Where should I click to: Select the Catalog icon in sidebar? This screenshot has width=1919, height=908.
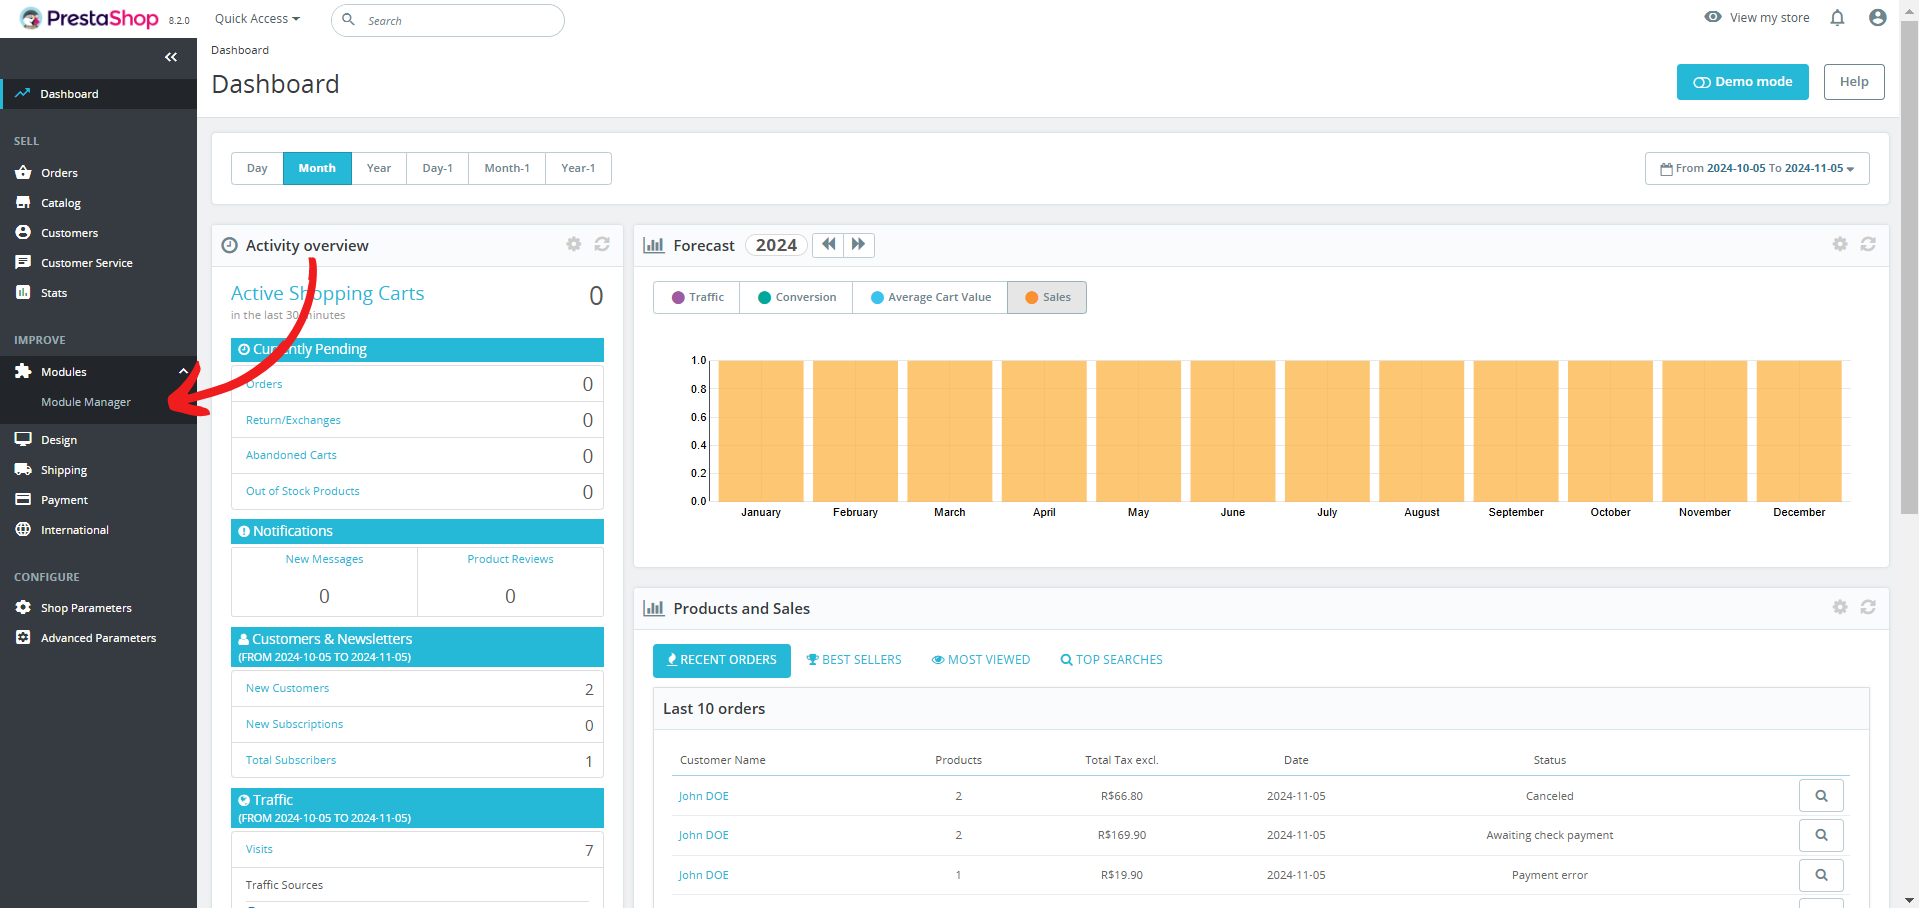[x=23, y=202]
